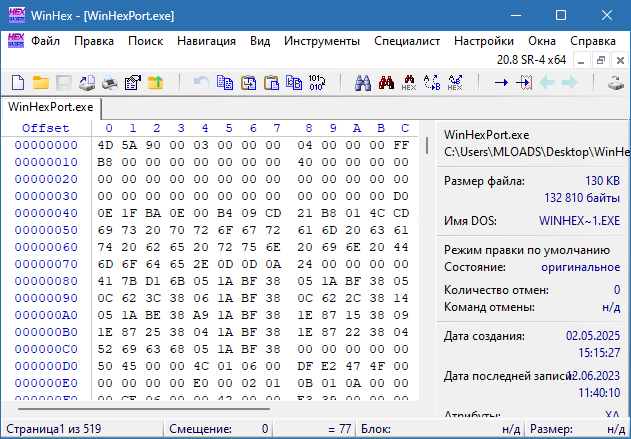The image size is (631, 439).
Task: Find hex values with red binoculars icon
Action: 386,82
